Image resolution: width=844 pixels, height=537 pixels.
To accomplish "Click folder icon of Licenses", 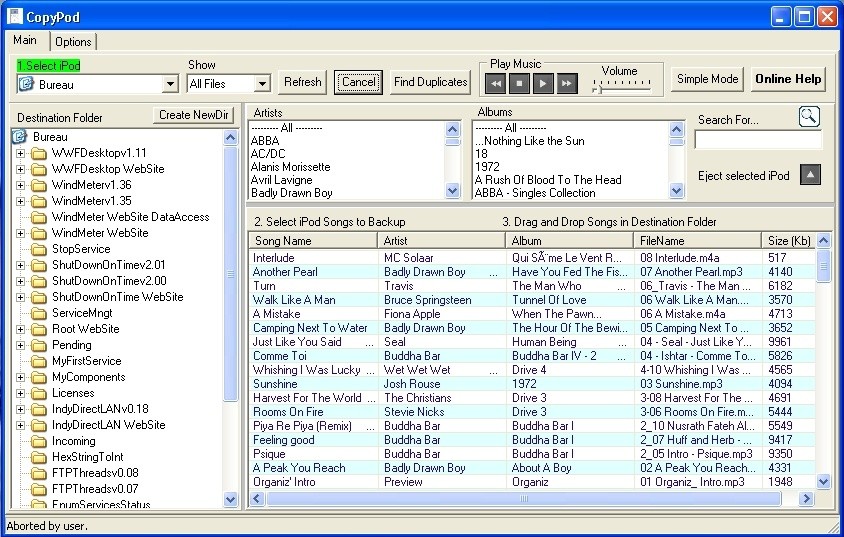I will point(38,393).
